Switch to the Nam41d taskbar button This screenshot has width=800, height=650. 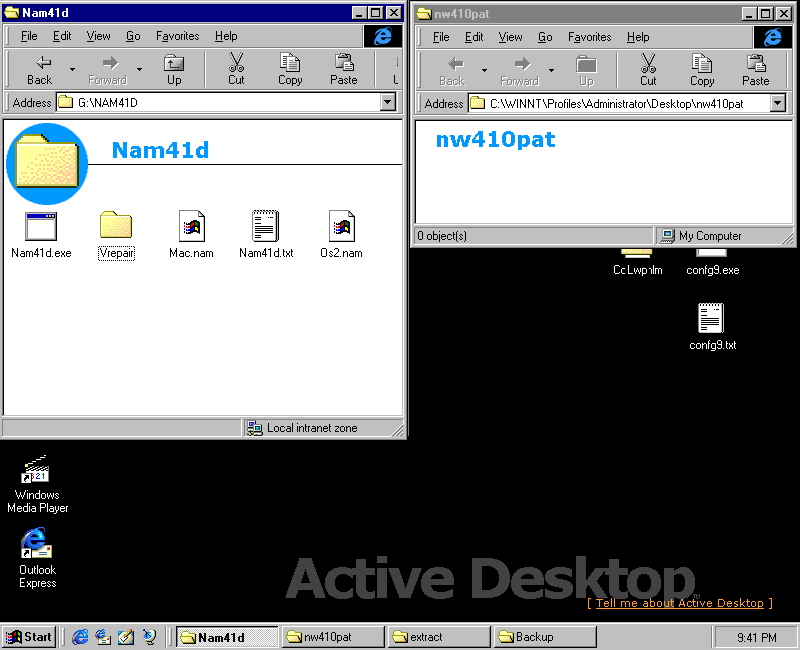(227, 637)
